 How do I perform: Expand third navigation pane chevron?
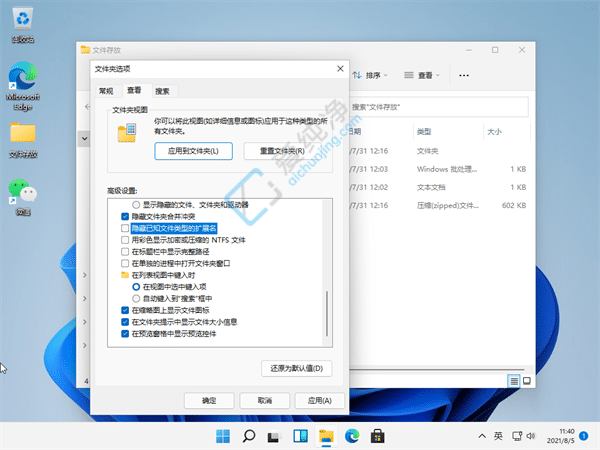pyautogui.click(x=85, y=322)
